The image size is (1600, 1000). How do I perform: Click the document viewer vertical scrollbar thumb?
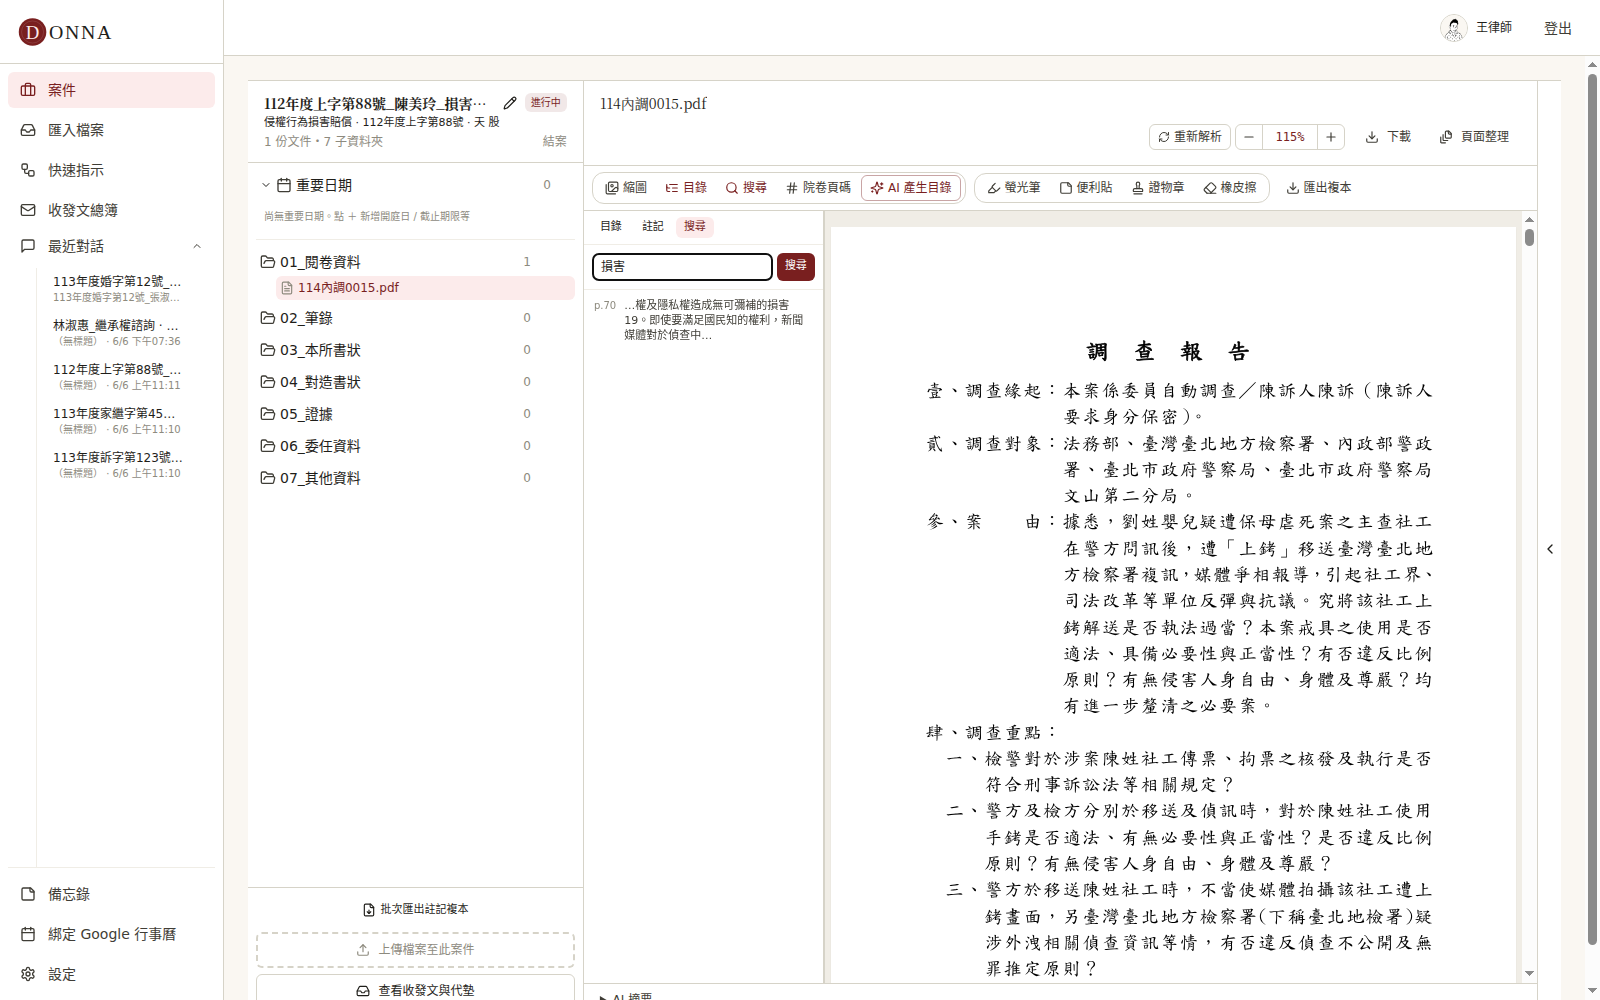pyautogui.click(x=1529, y=237)
